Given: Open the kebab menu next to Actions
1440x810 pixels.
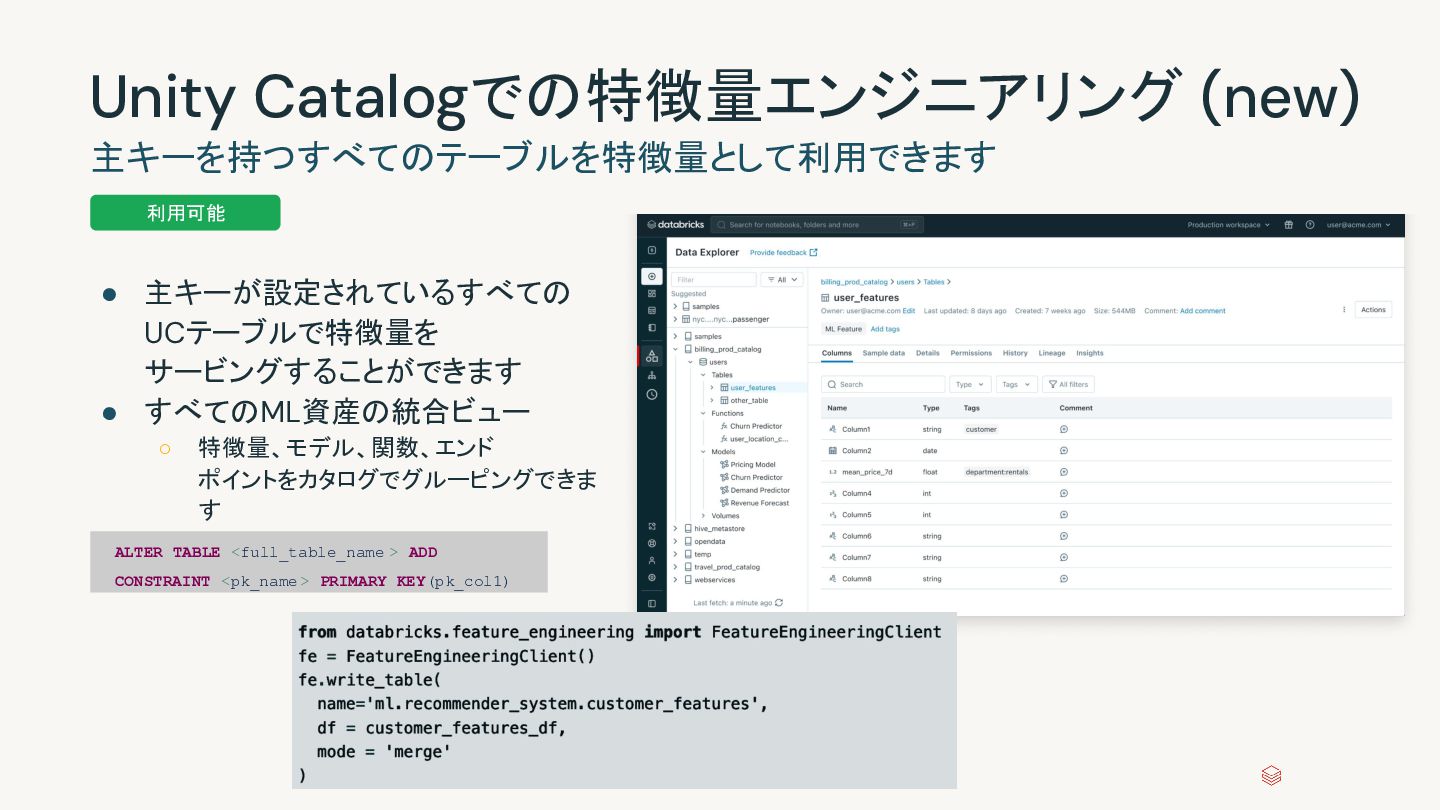Looking at the screenshot, I should coord(1343,310).
